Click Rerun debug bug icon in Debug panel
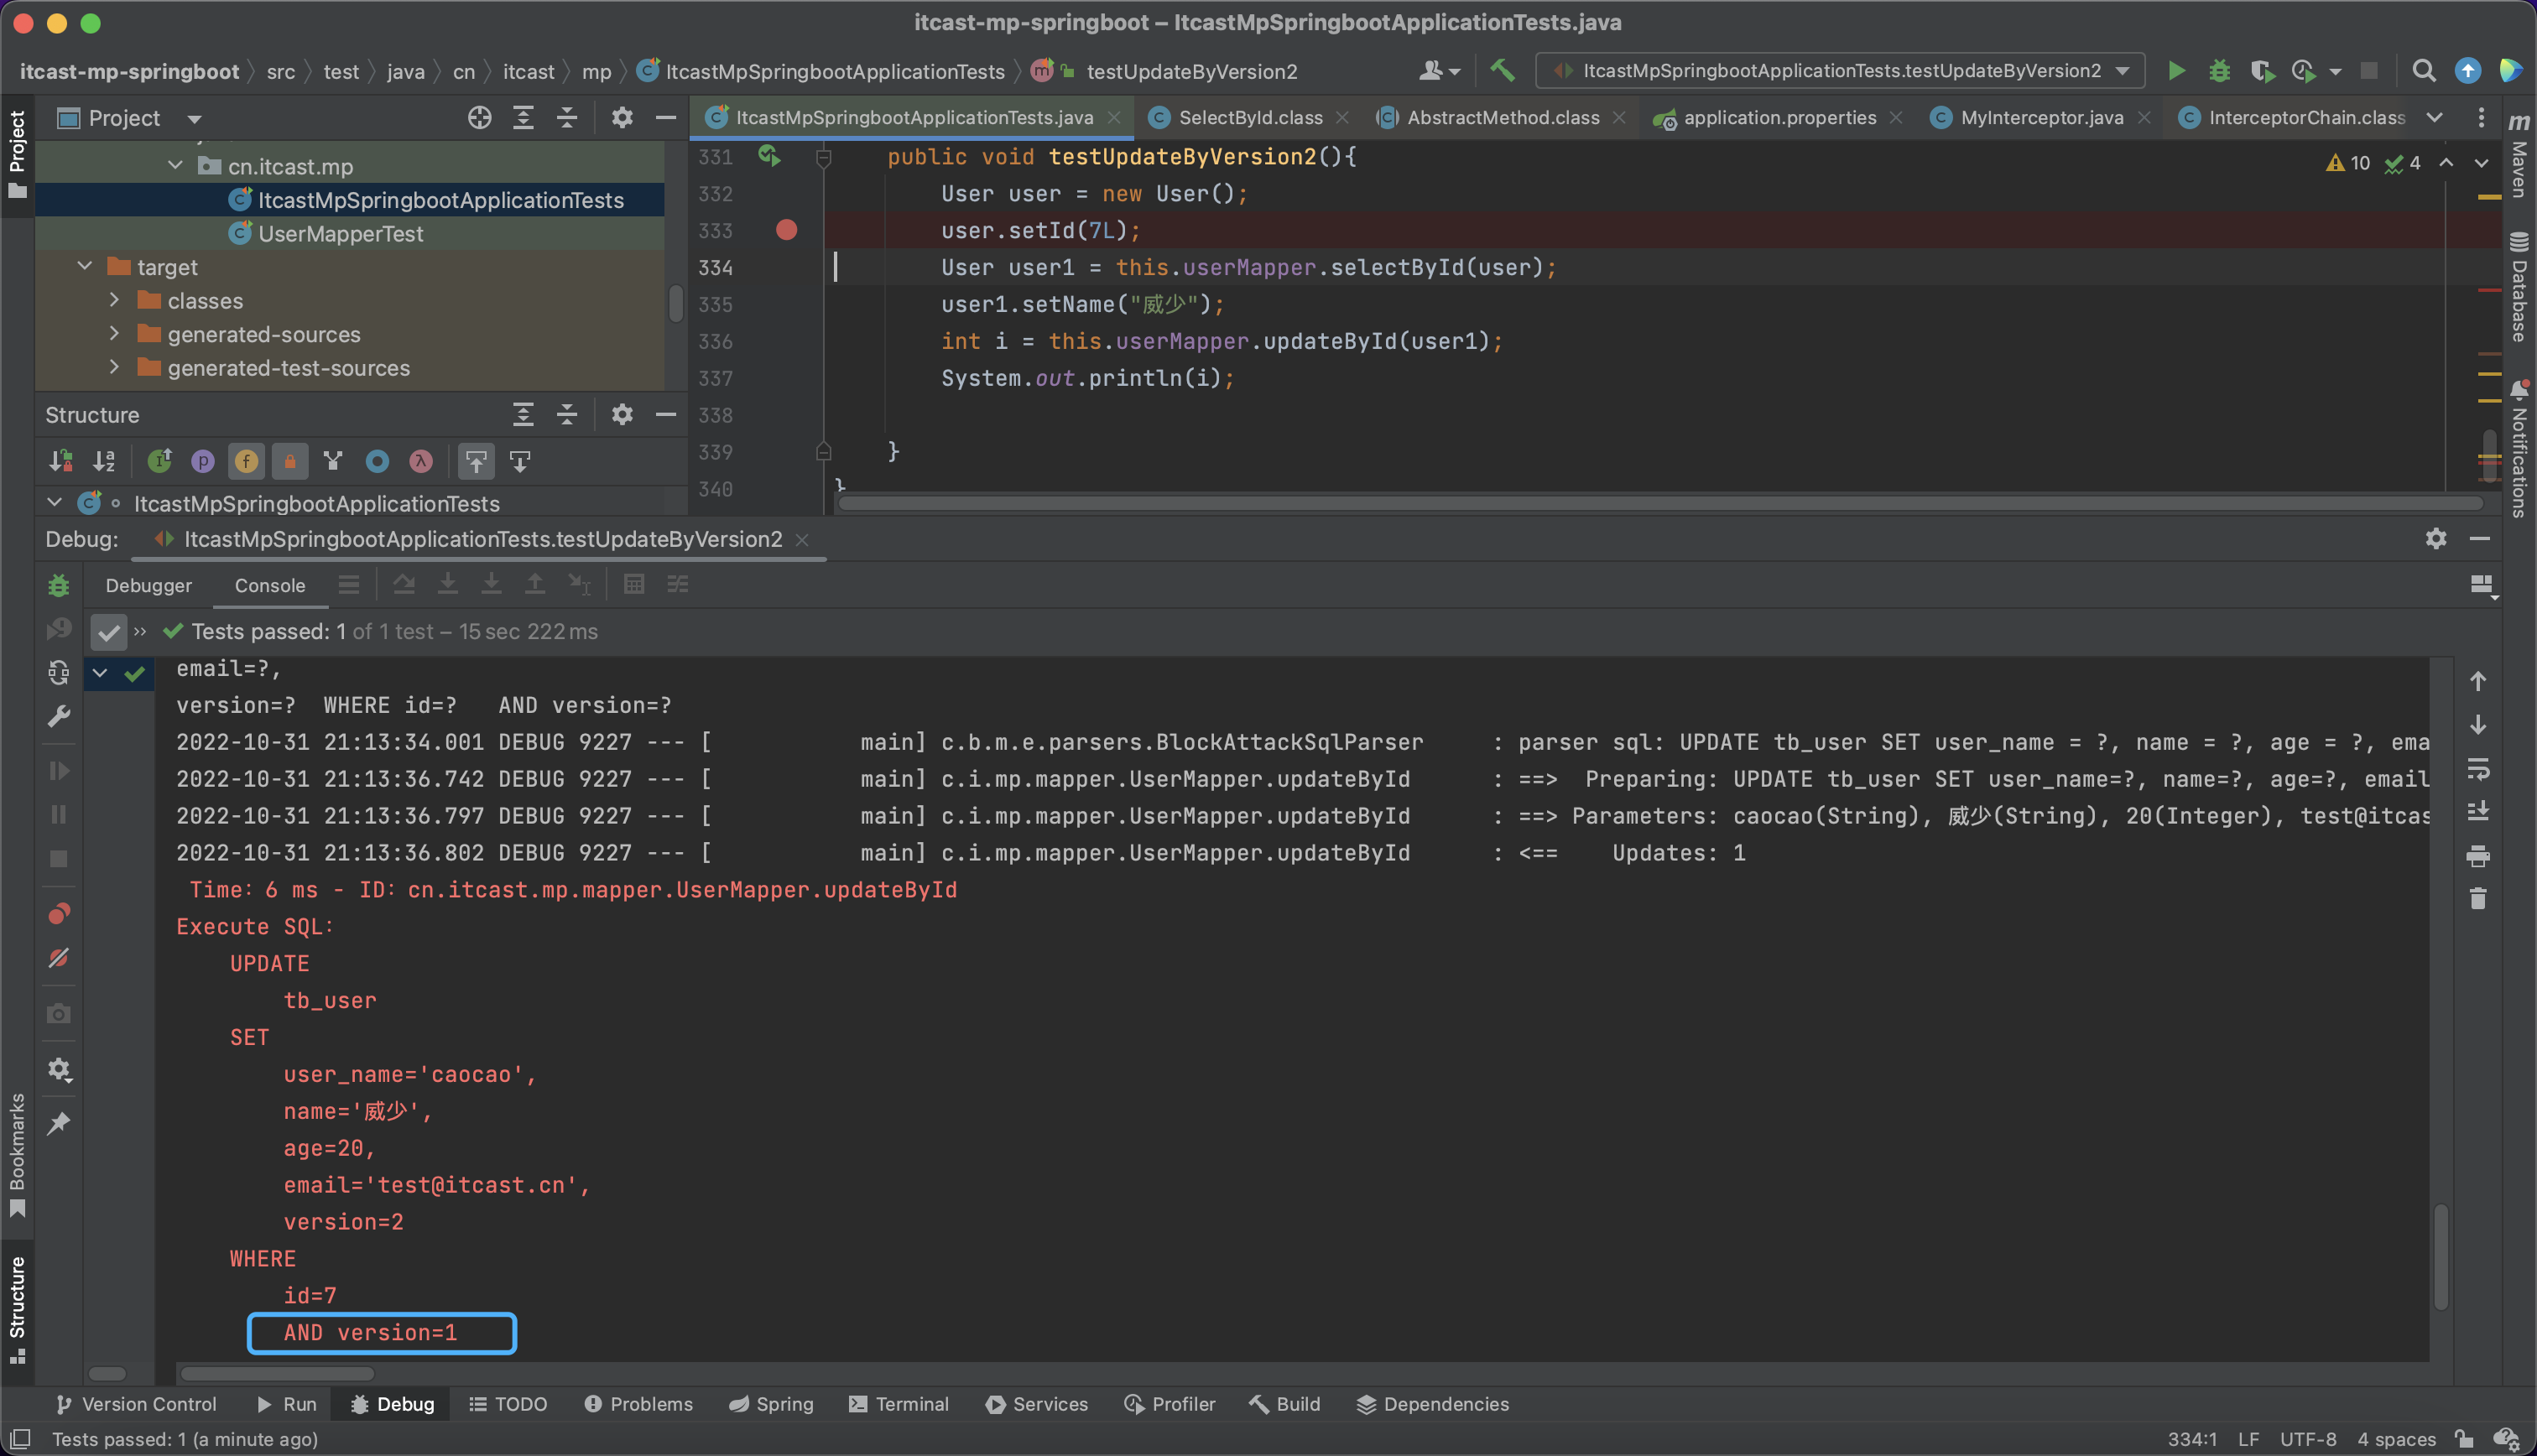The width and height of the screenshot is (2537, 1456). tap(59, 586)
